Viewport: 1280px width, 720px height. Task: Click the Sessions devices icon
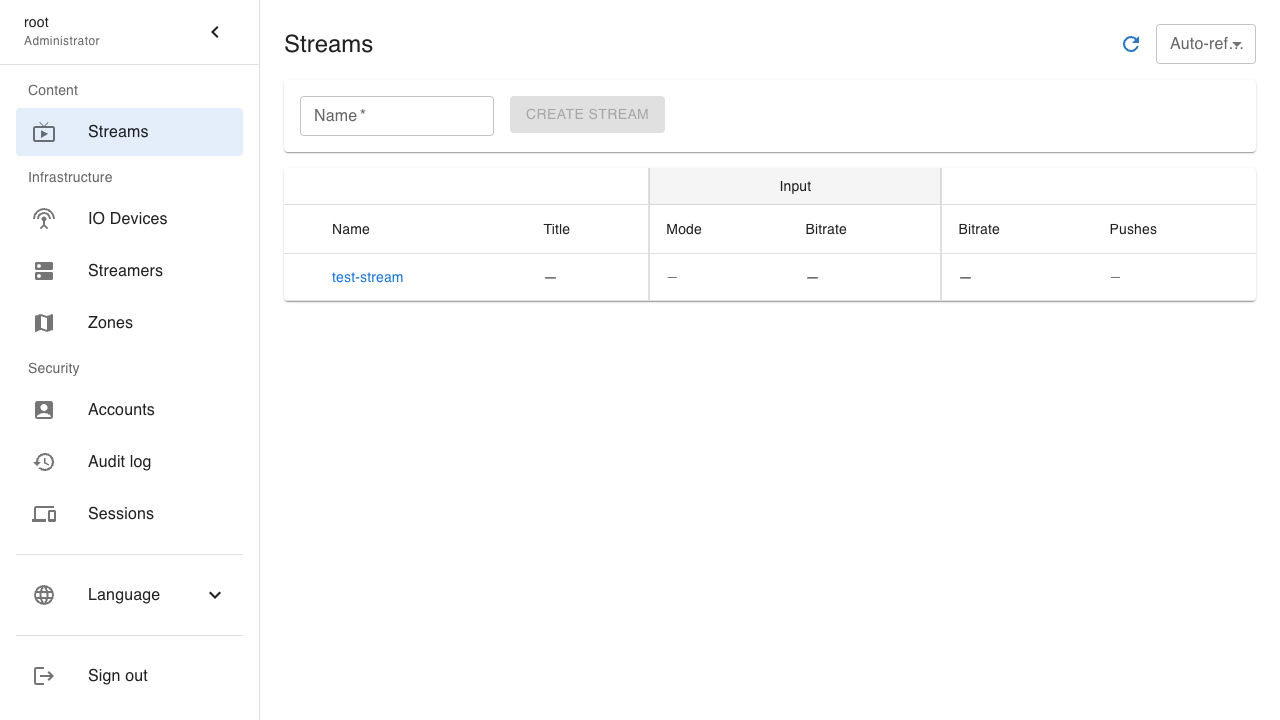coord(44,513)
